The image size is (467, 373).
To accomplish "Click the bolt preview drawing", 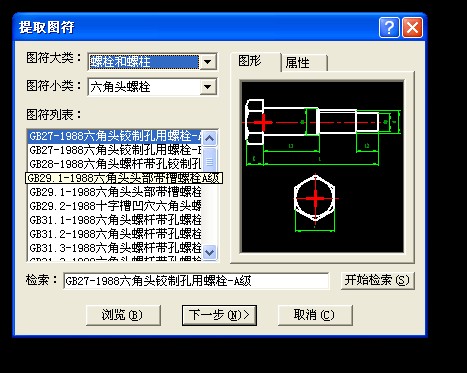I will point(322,167).
